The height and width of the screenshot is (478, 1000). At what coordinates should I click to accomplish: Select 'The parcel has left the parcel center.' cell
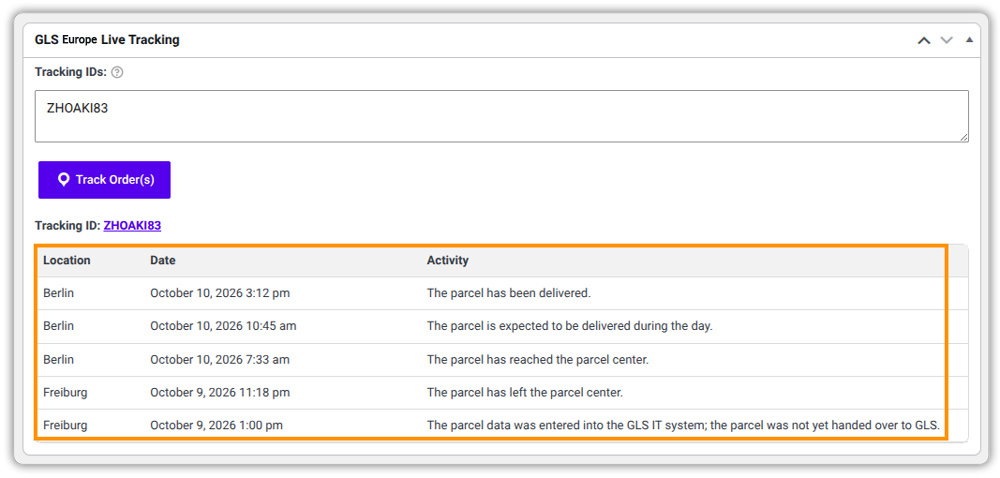click(x=525, y=393)
